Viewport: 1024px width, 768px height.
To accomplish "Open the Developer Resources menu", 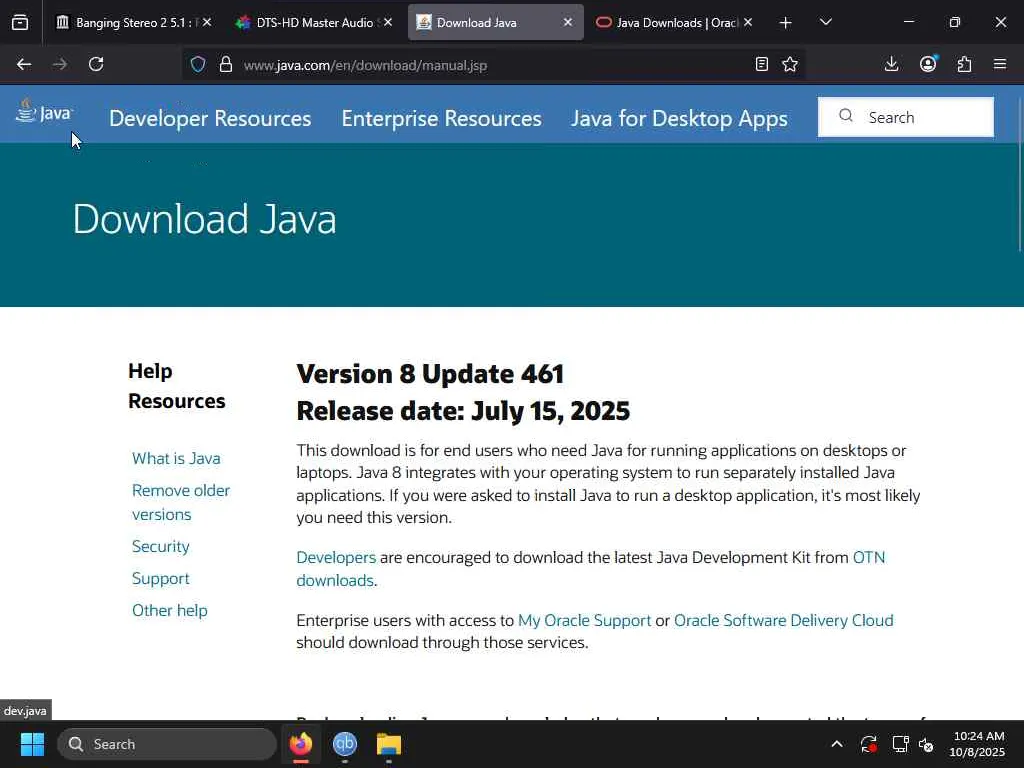I will (210, 118).
